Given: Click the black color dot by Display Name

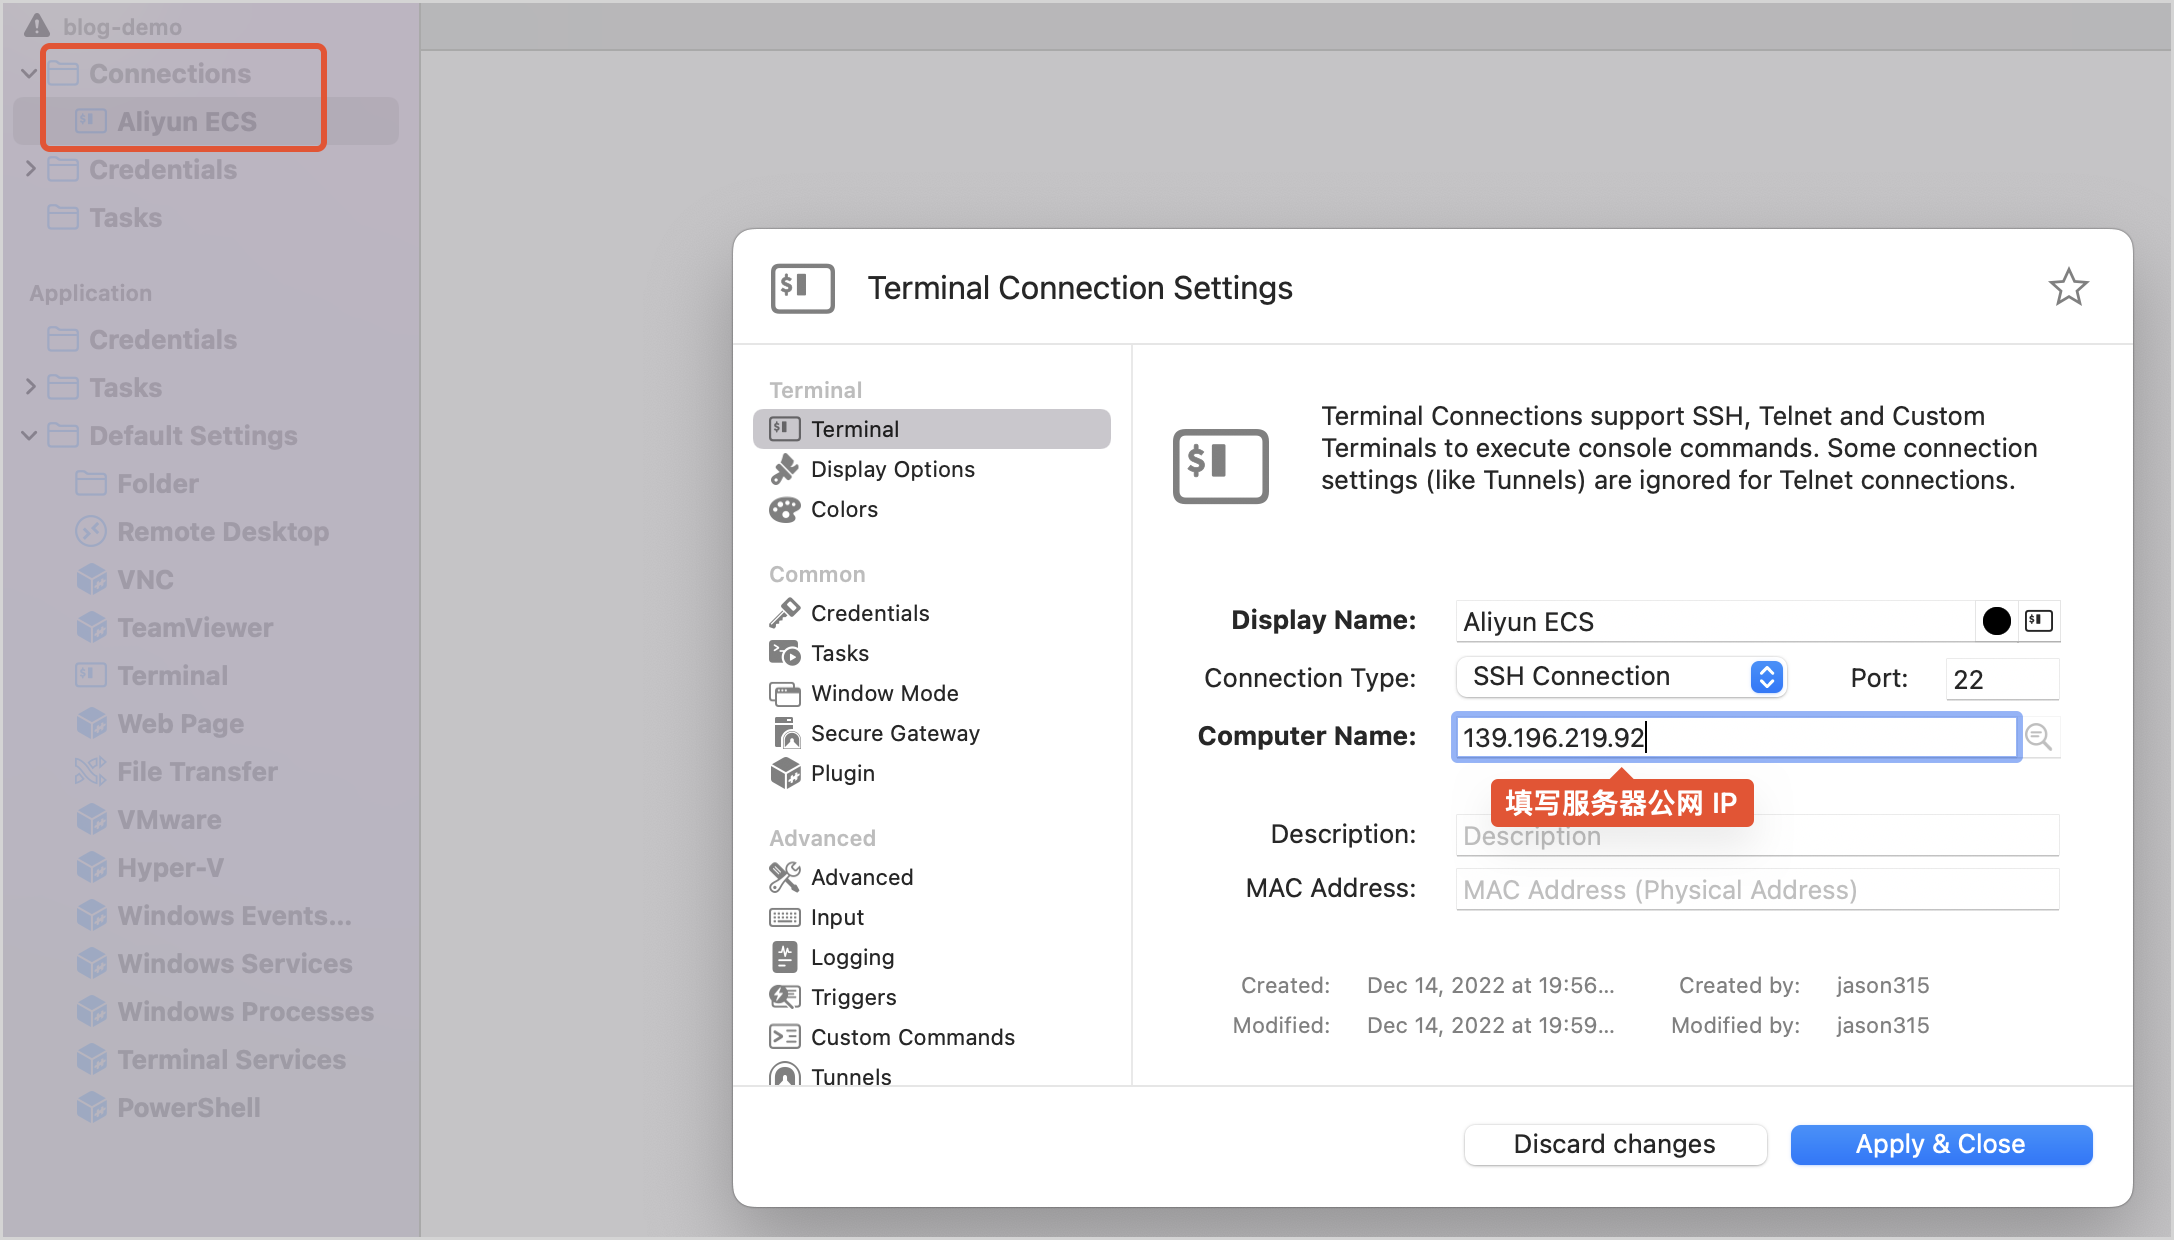Looking at the screenshot, I should (1996, 621).
